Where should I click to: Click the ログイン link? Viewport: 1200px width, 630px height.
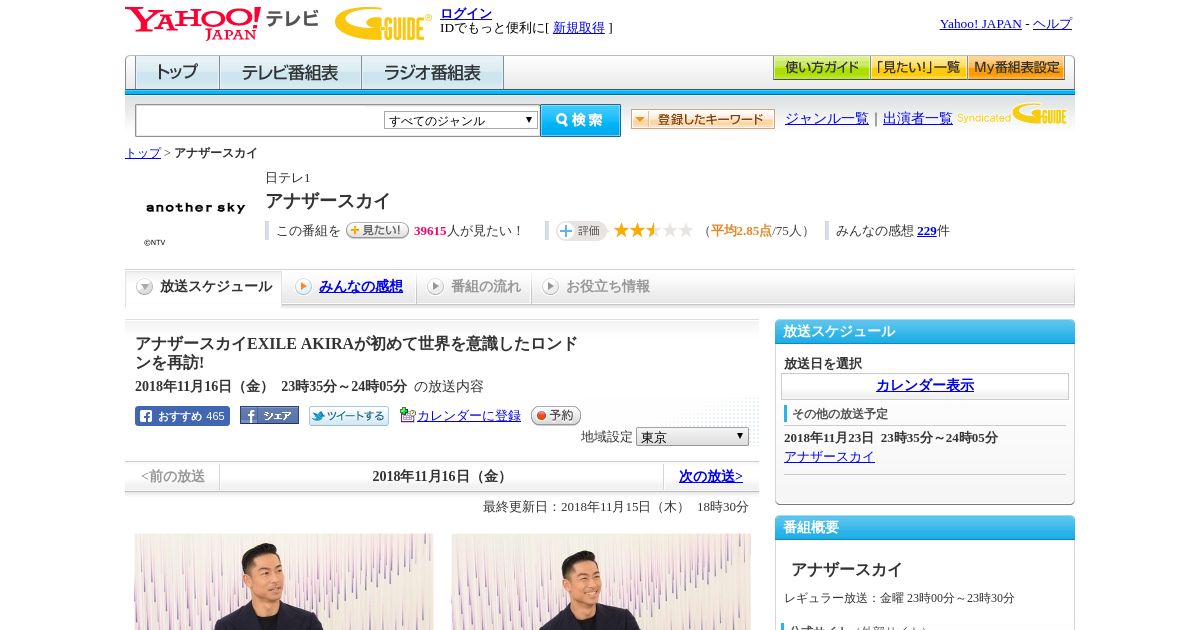coord(466,13)
